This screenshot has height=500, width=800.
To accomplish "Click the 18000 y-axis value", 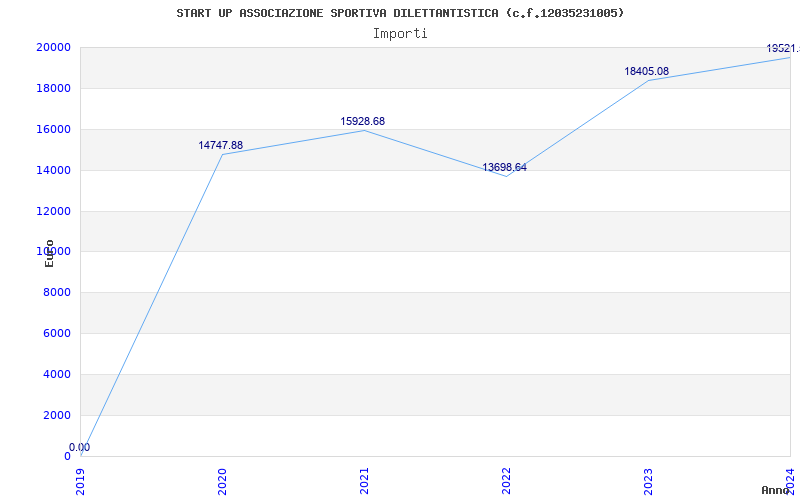I will [53, 88].
